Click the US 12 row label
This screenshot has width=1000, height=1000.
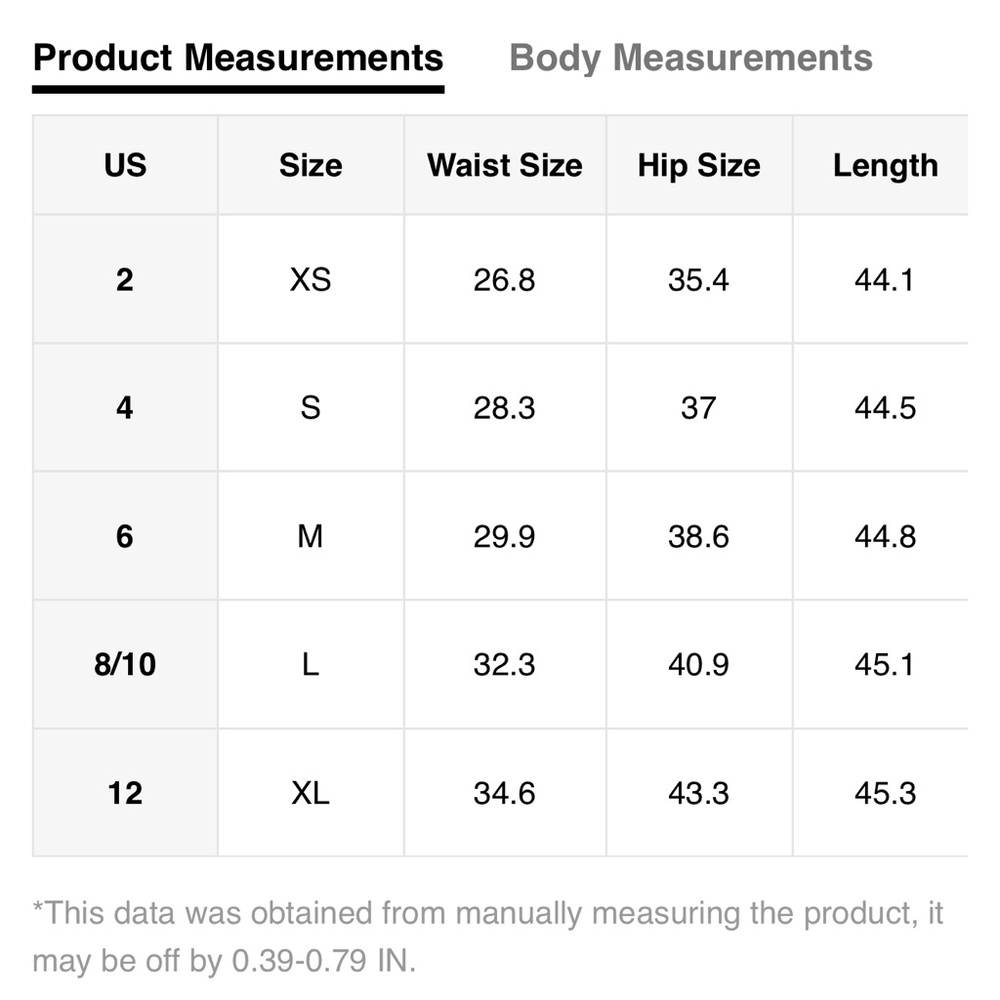(125, 794)
